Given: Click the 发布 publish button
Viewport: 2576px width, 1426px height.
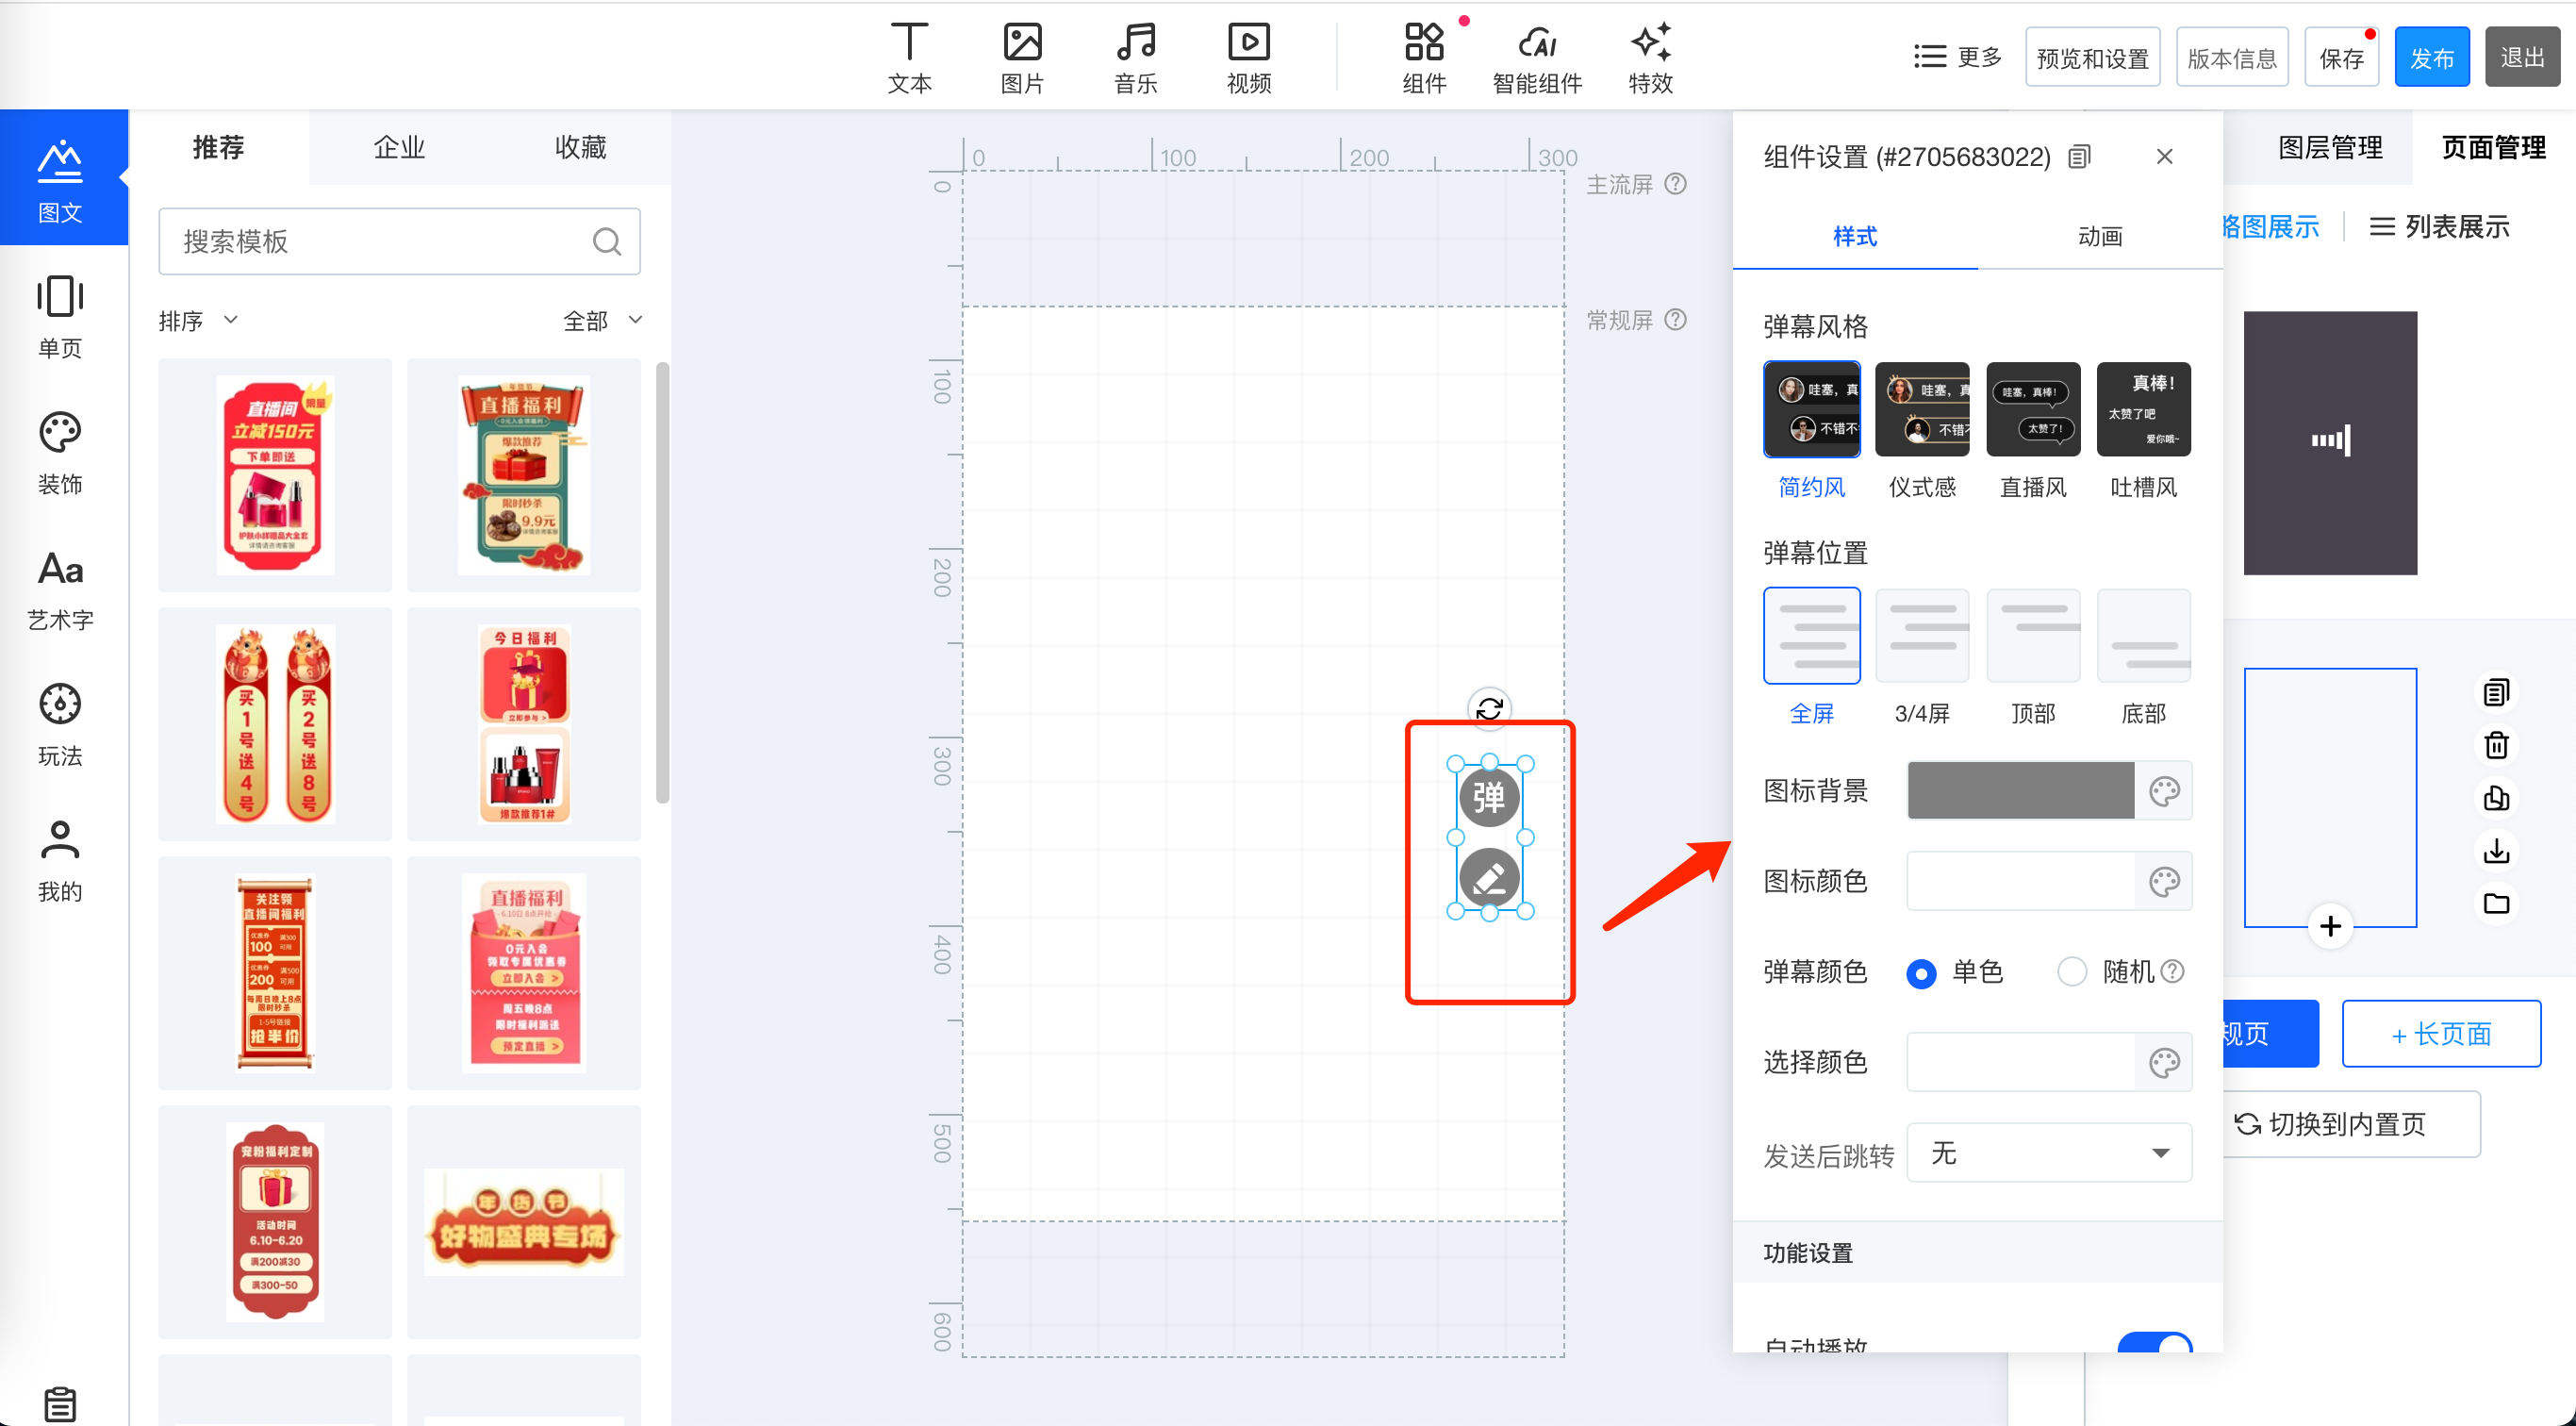Looking at the screenshot, I should [x=2430, y=58].
